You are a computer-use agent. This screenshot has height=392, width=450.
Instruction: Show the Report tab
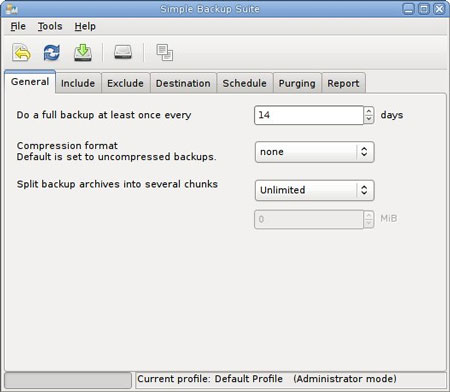pos(343,83)
